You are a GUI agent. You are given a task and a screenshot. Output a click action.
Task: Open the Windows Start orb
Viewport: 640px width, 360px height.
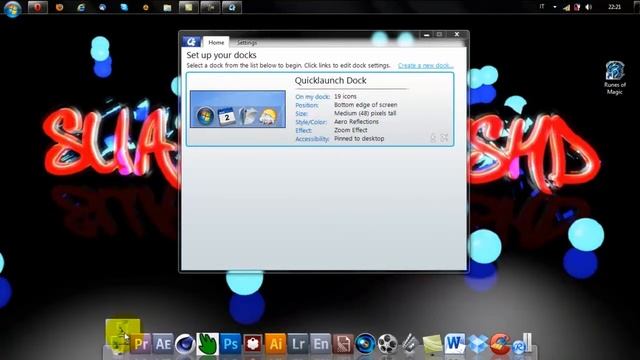(x=12, y=8)
